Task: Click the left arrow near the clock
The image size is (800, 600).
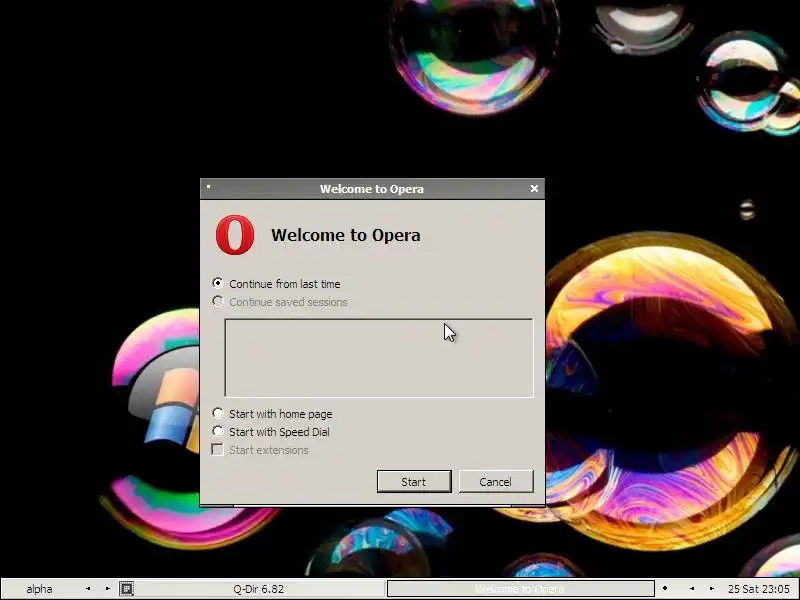Action: pos(692,589)
